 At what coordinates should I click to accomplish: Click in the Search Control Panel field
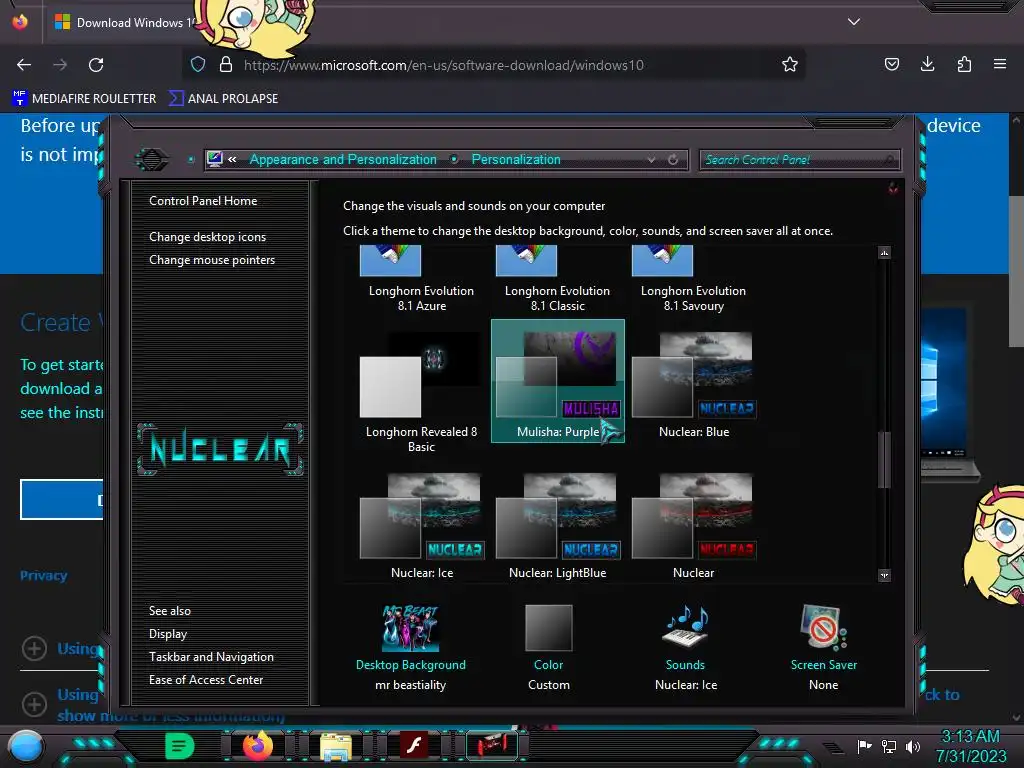pos(799,159)
